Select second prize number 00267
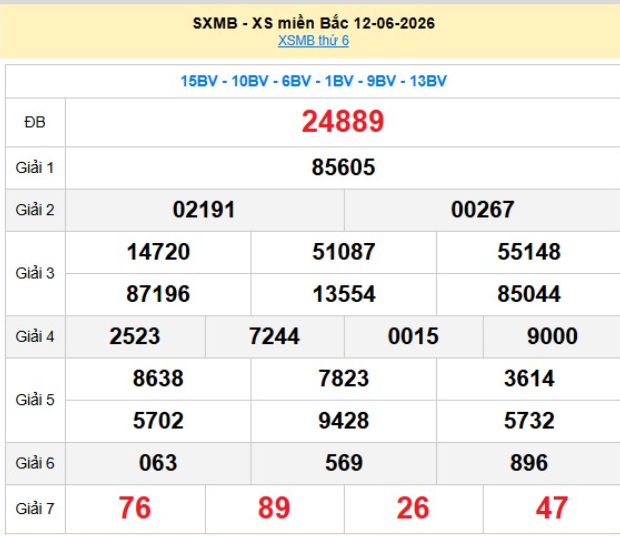Viewport: 620px width, 536px height. [482, 209]
